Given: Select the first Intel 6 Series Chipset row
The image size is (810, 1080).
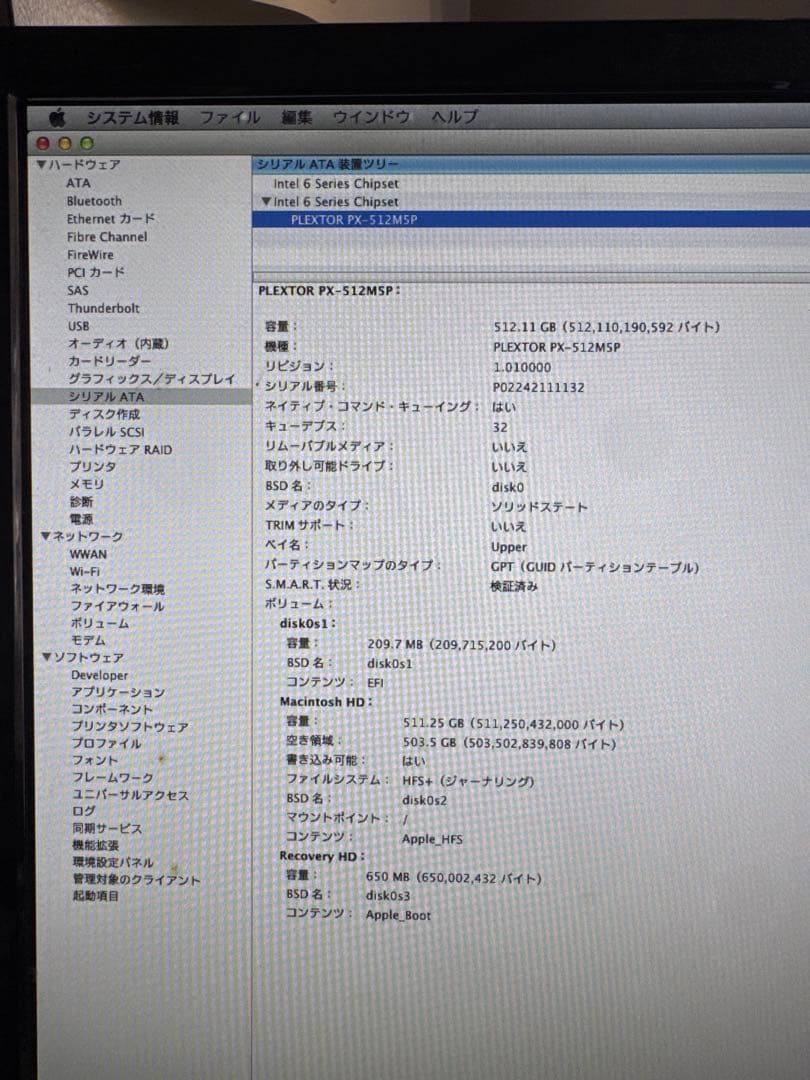Looking at the screenshot, I should [x=335, y=184].
